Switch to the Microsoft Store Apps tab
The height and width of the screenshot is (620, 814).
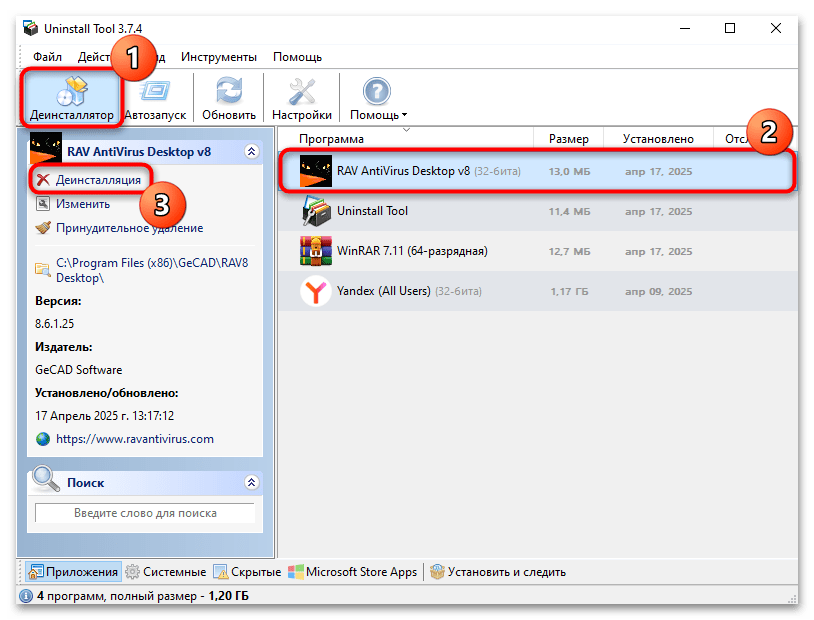[353, 572]
